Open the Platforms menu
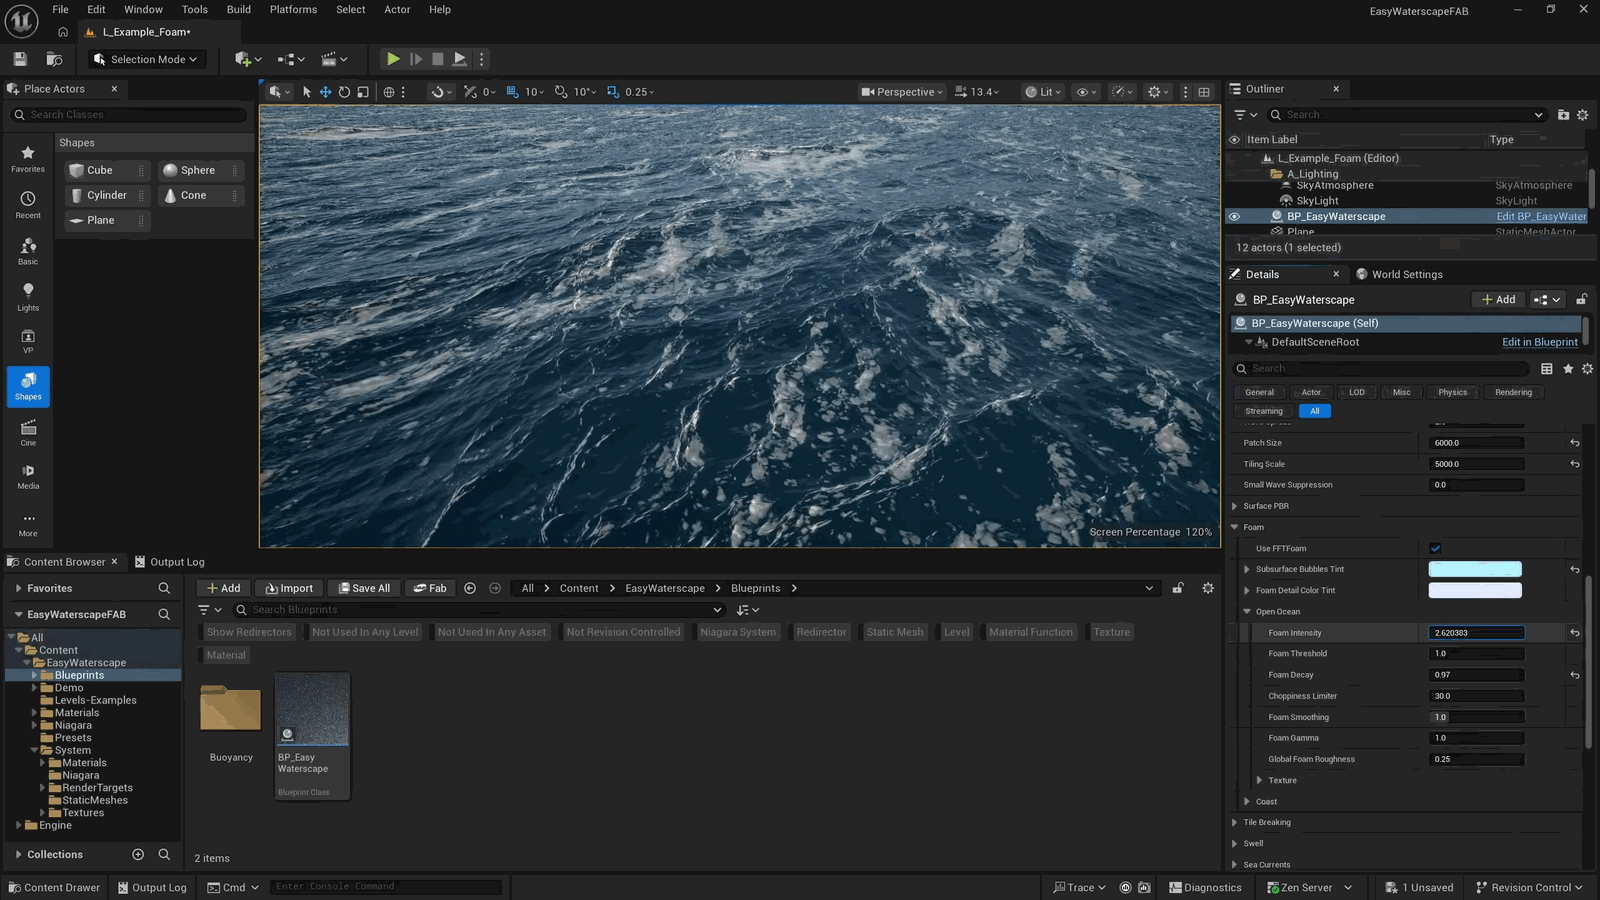Screen dimensions: 1600x900 pyautogui.click(x=293, y=10)
